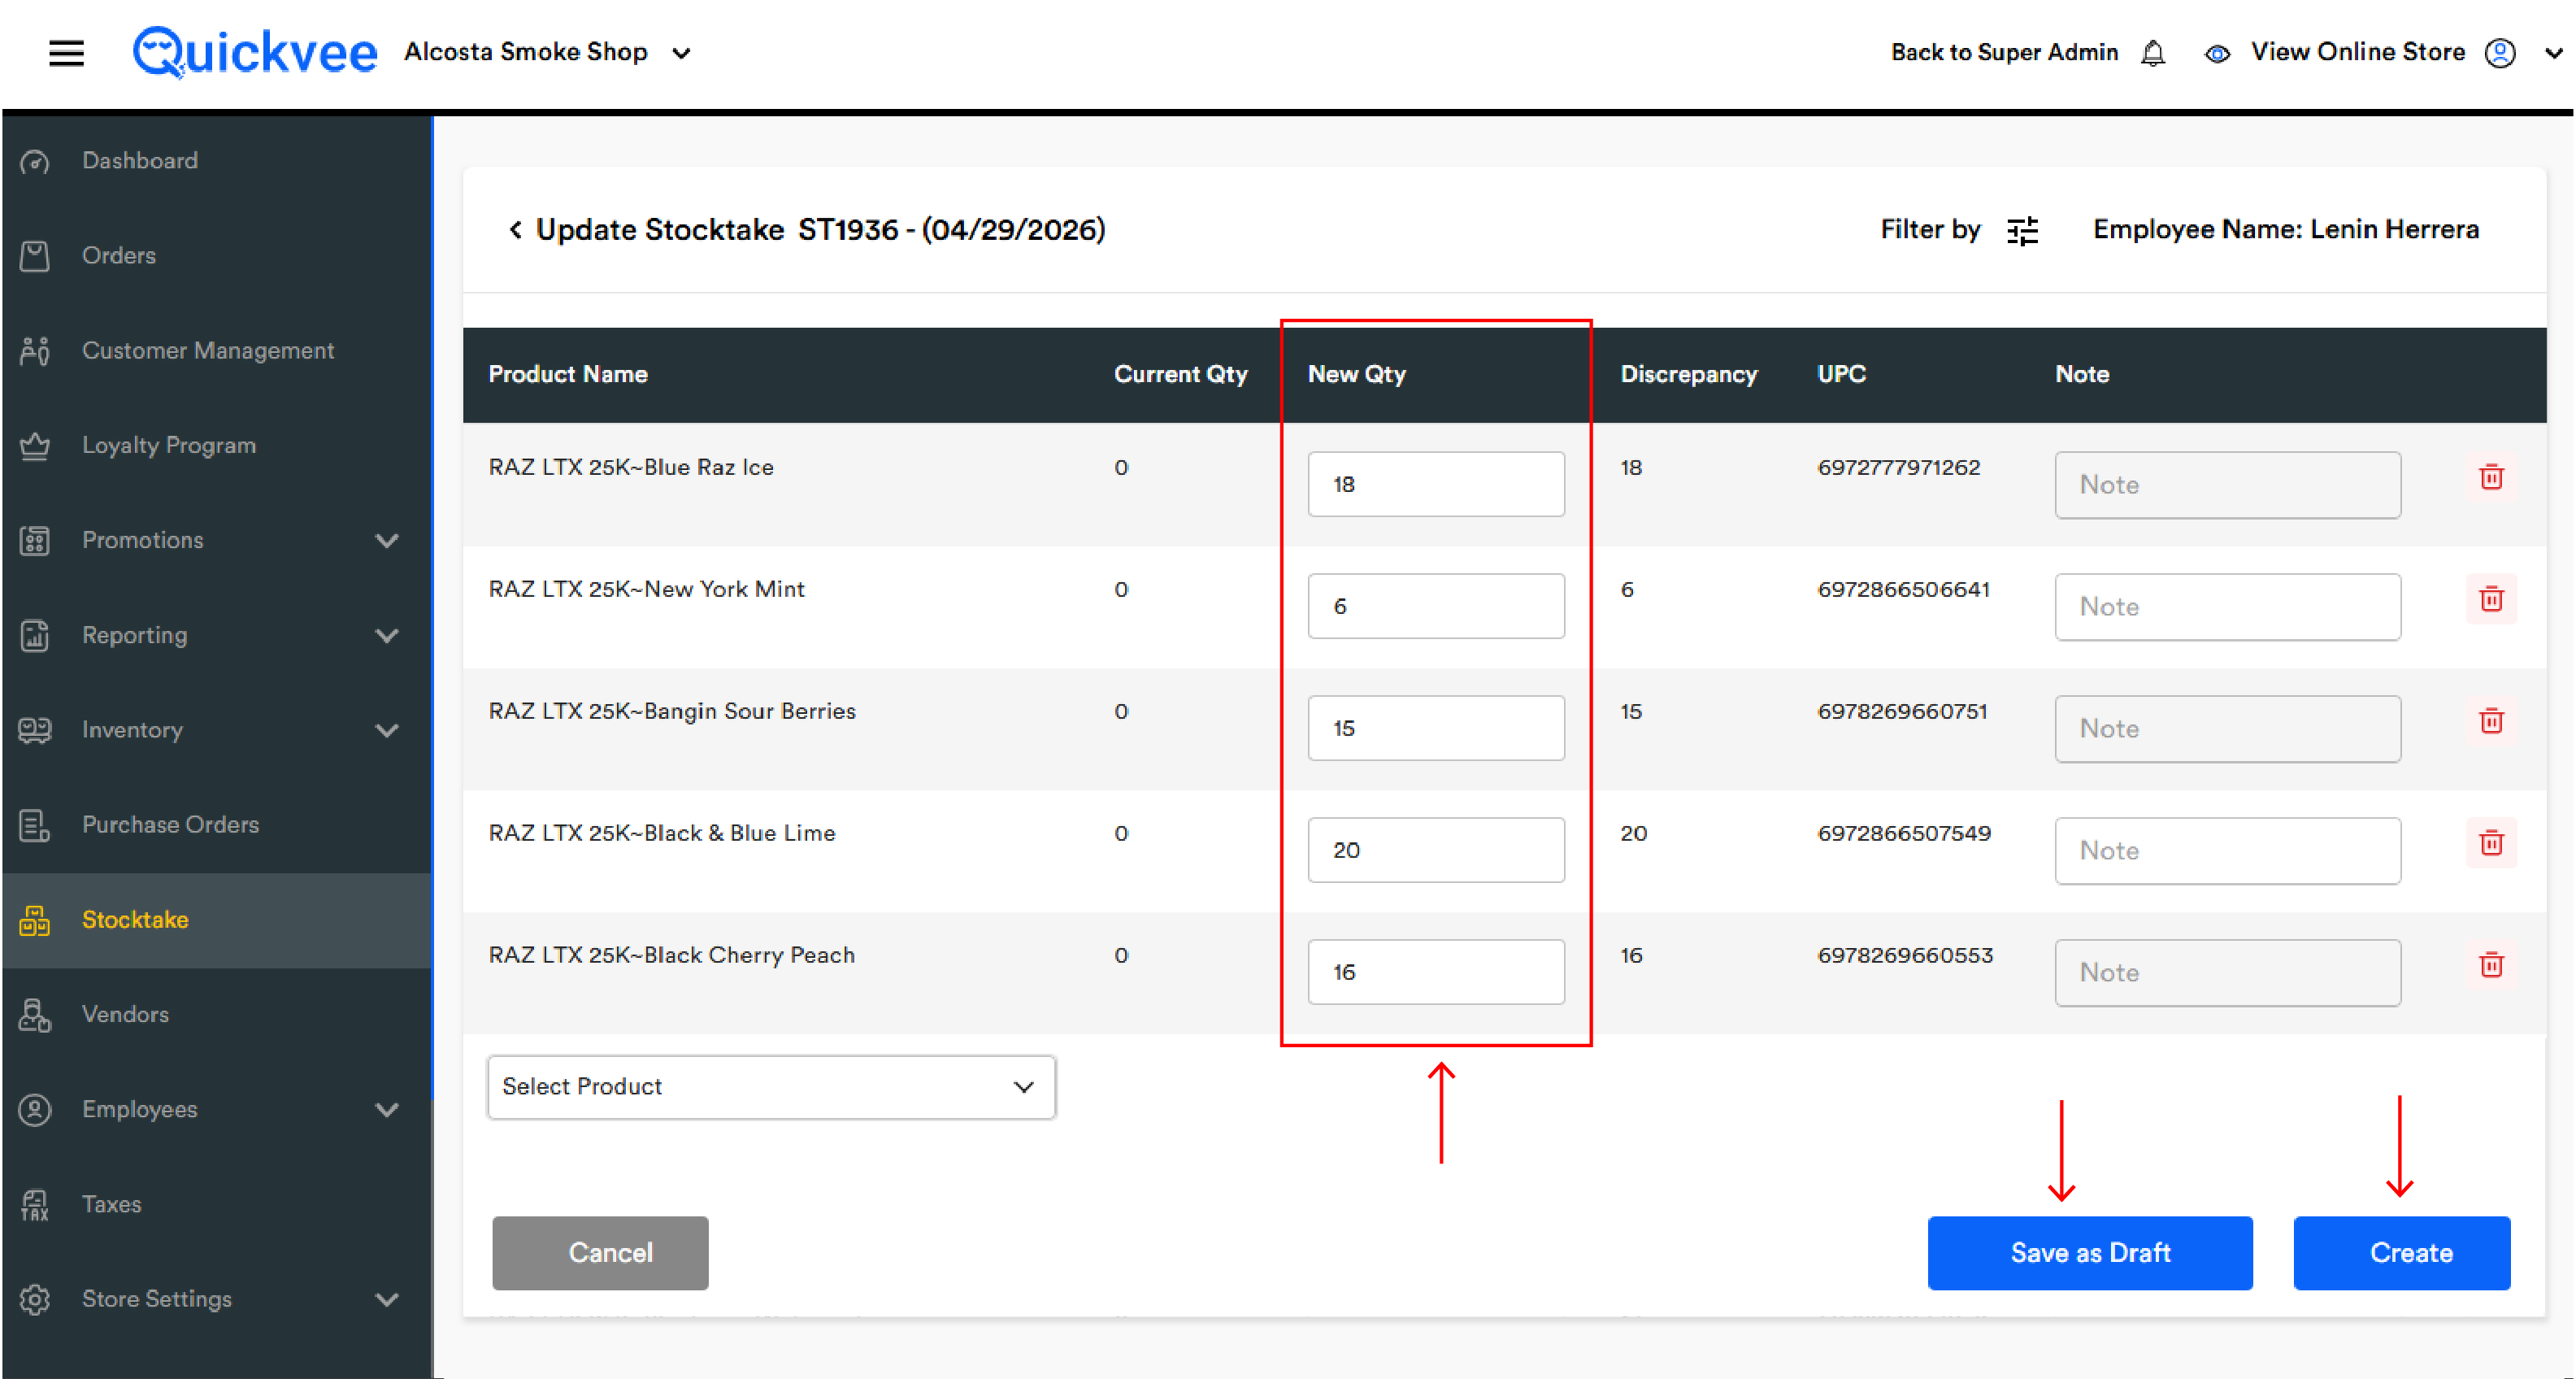Delete the Bangin Sour Berries row
This screenshot has height=1379, width=2576.
click(2491, 721)
